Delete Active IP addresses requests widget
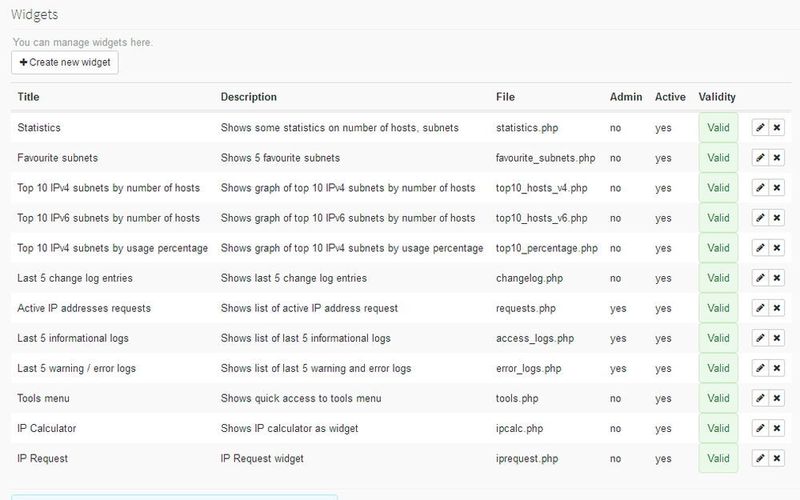 [777, 308]
